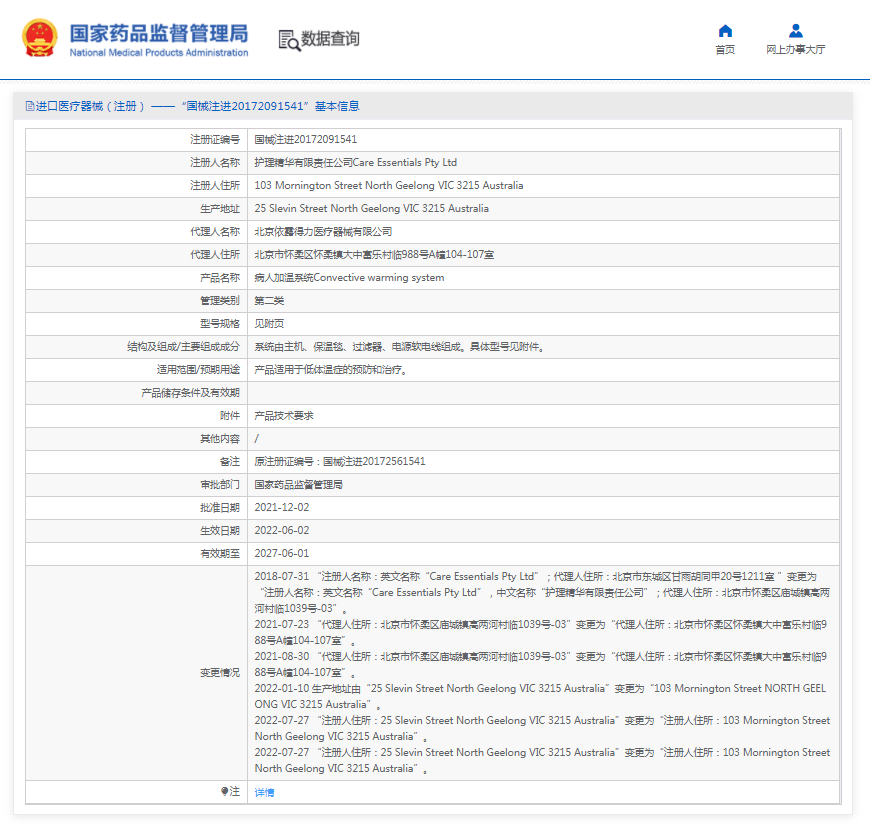The image size is (870, 828).
Task: Click 数据查询 heading text
Action: pos(330,39)
